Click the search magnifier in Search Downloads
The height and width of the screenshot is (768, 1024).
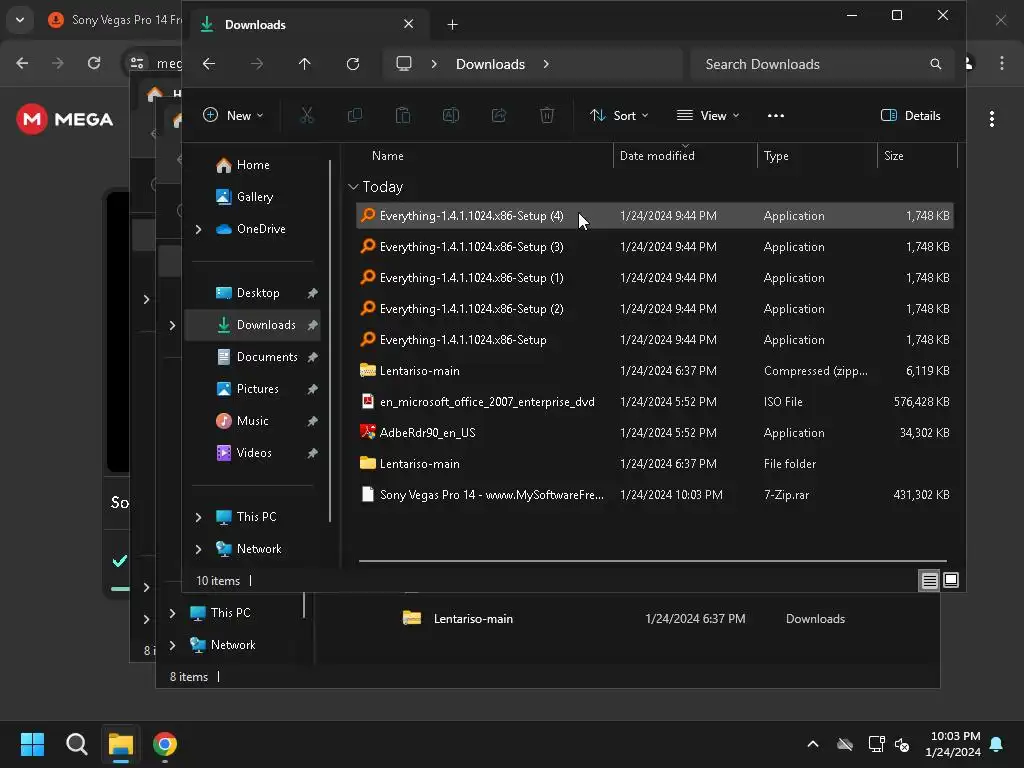point(935,64)
